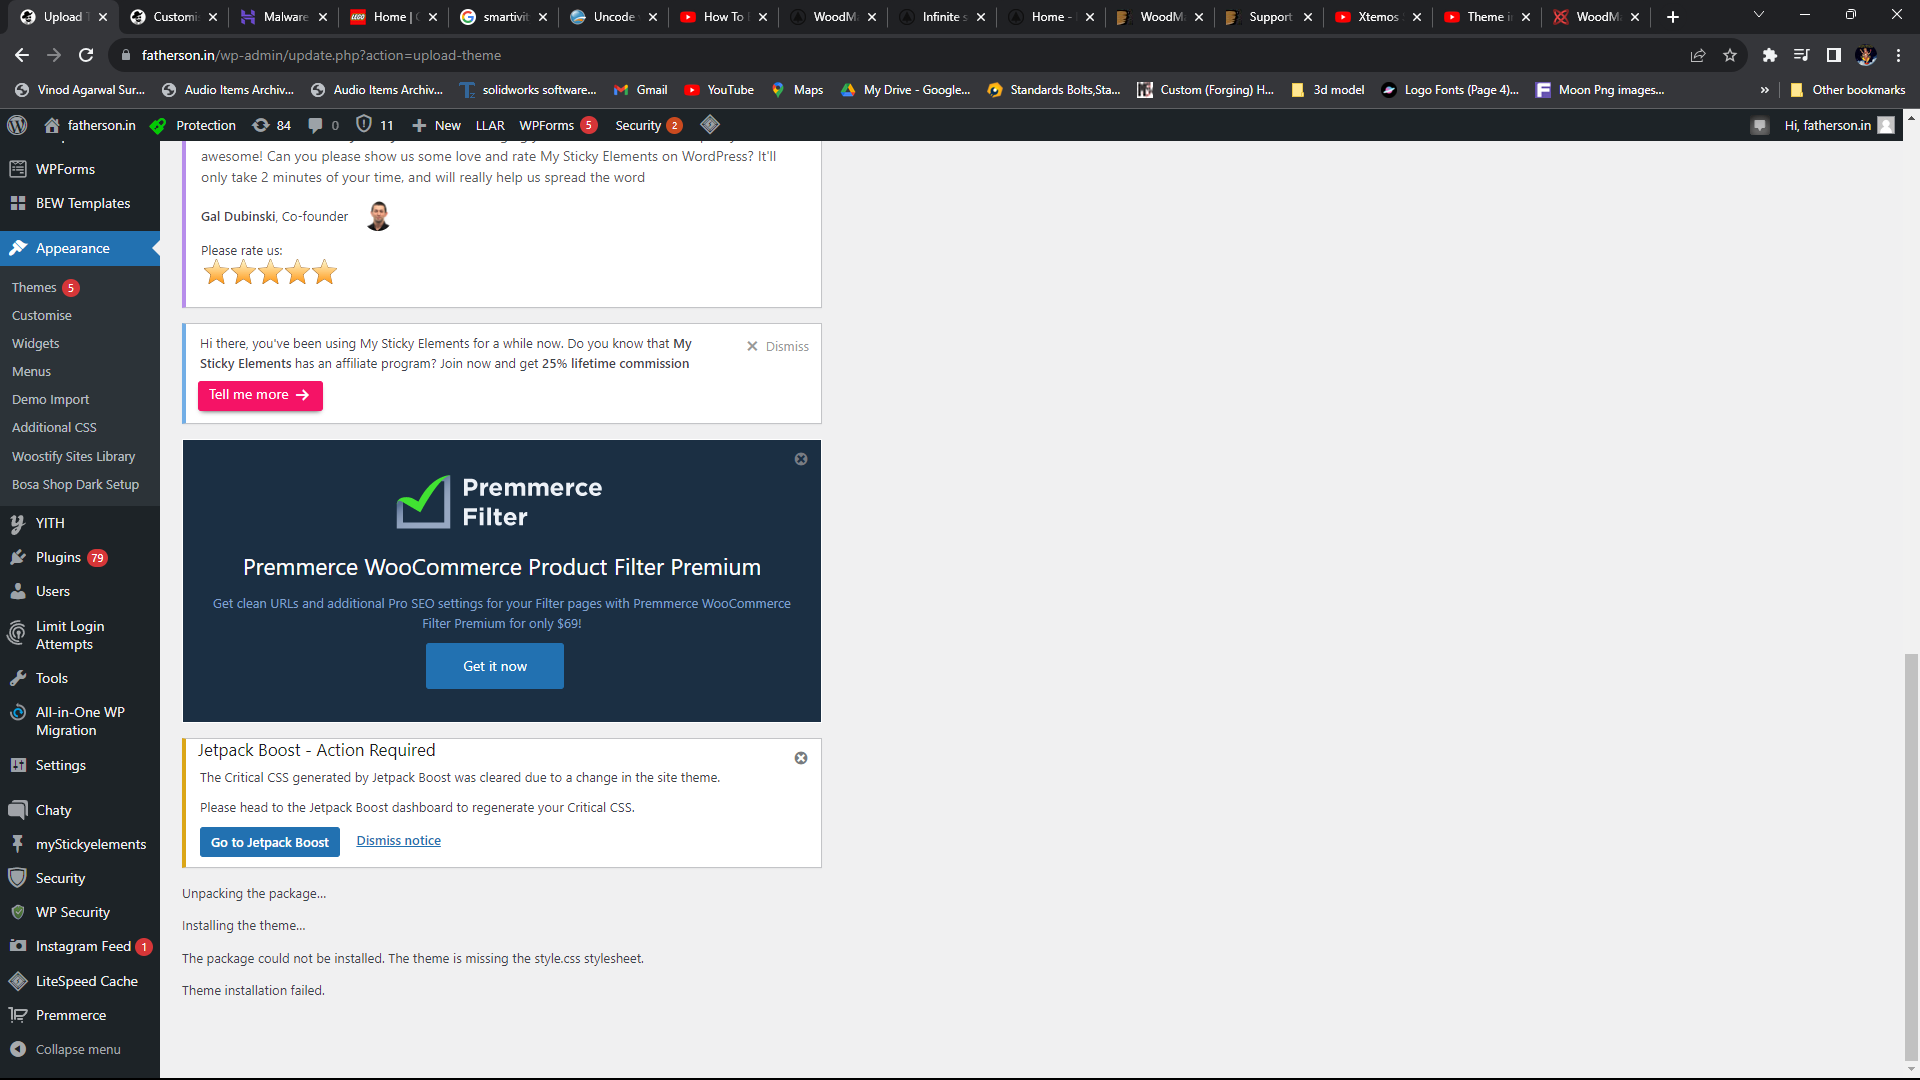Close the Jetpack Boost notice with the X icon
This screenshot has width=1920, height=1080.
pos(801,758)
